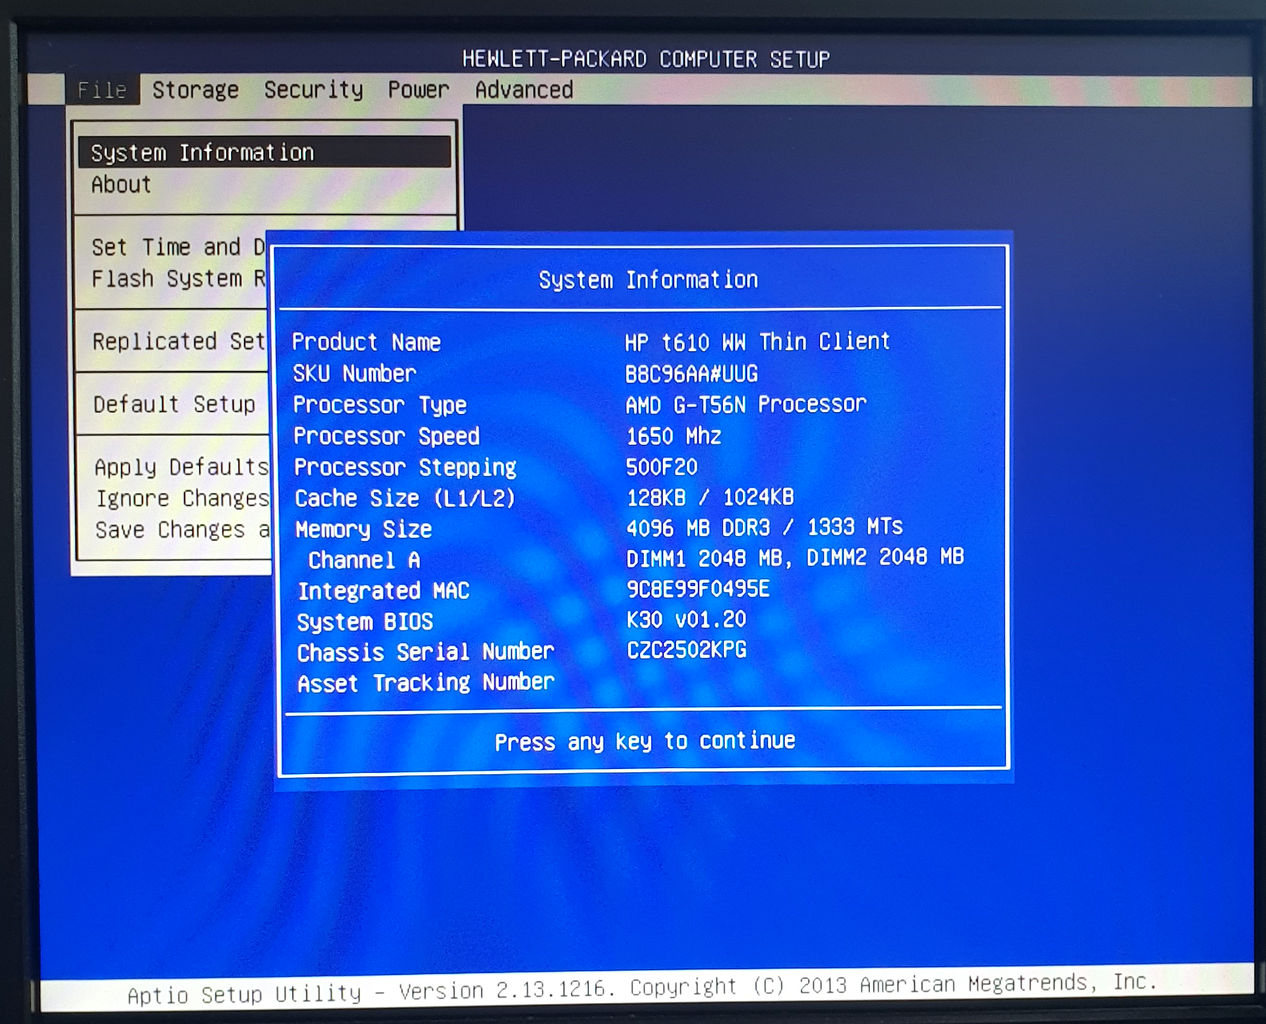
Task: Click the Integrated MAC address value
Action: pos(698,589)
